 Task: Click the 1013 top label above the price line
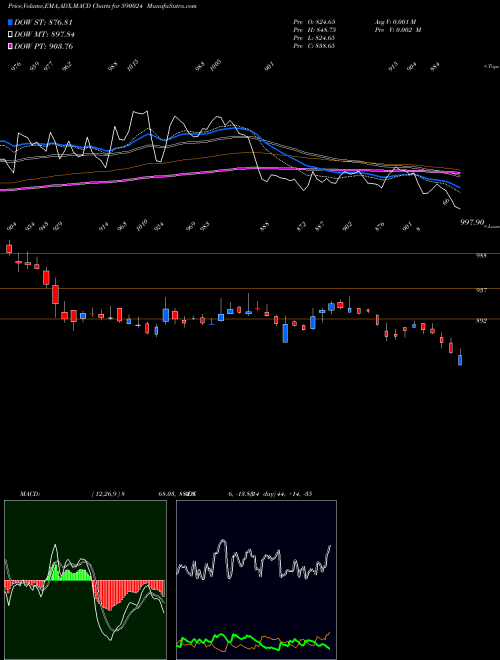pyautogui.click(x=133, y=65)
